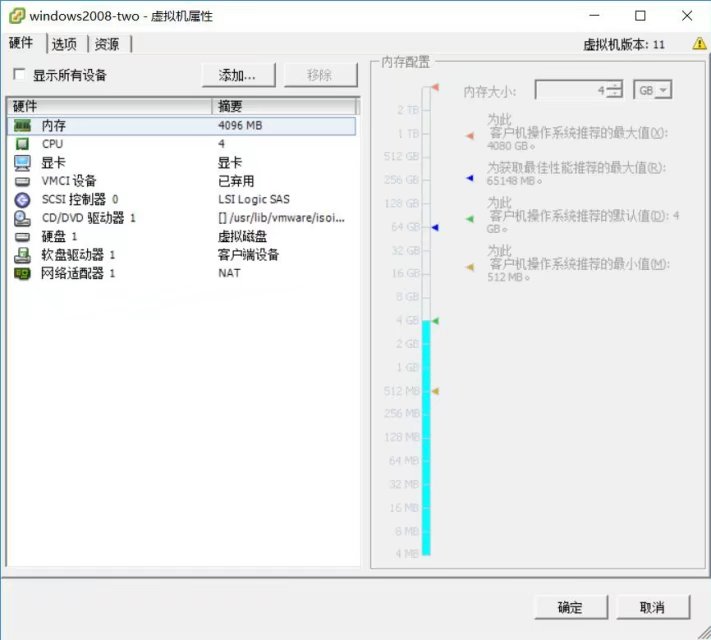Click the 添加... button
711x640 pixels.
(x=238, y=75)
